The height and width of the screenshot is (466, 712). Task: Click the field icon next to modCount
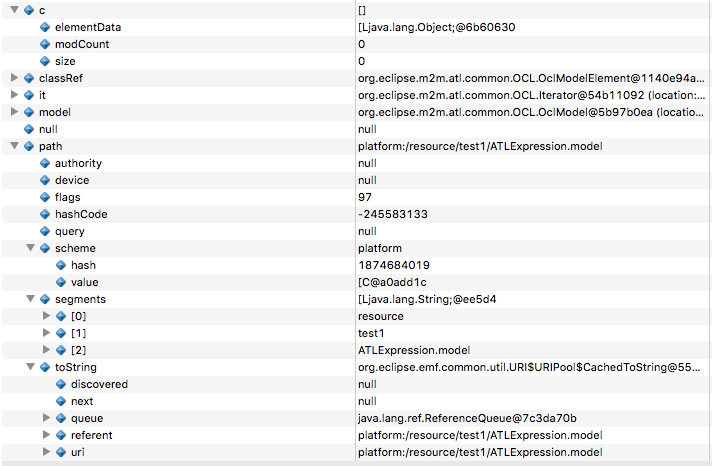pyautogui.click(x=45, y=44)
